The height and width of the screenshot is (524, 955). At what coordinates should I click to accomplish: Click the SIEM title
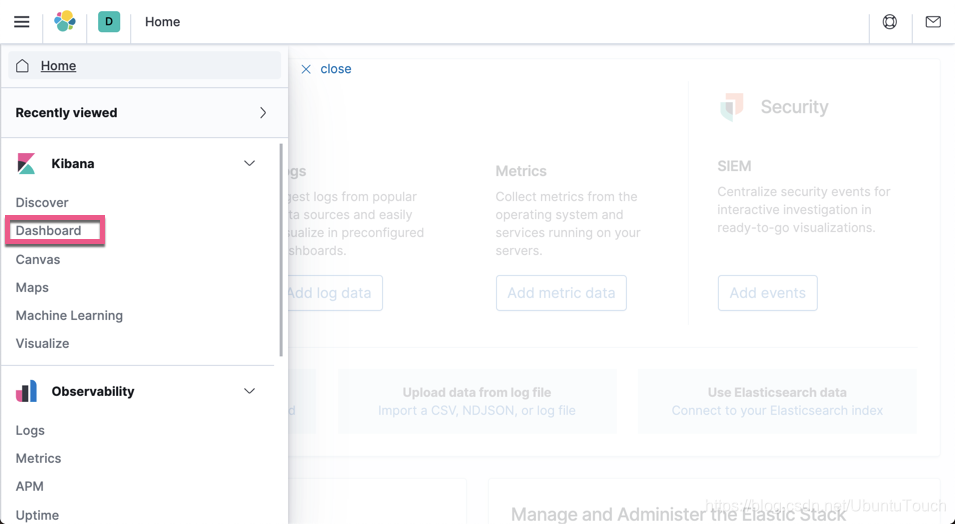pos(734,166)
